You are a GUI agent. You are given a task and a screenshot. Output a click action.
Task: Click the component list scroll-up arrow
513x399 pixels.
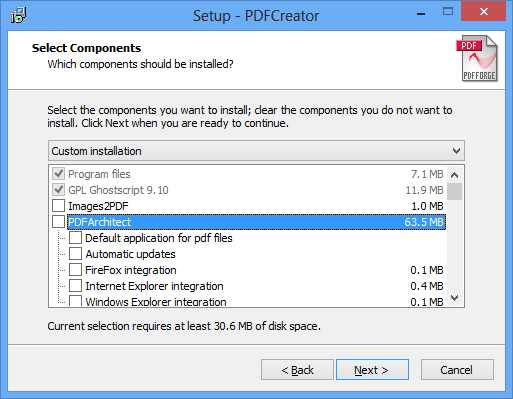tap(454, 175)
